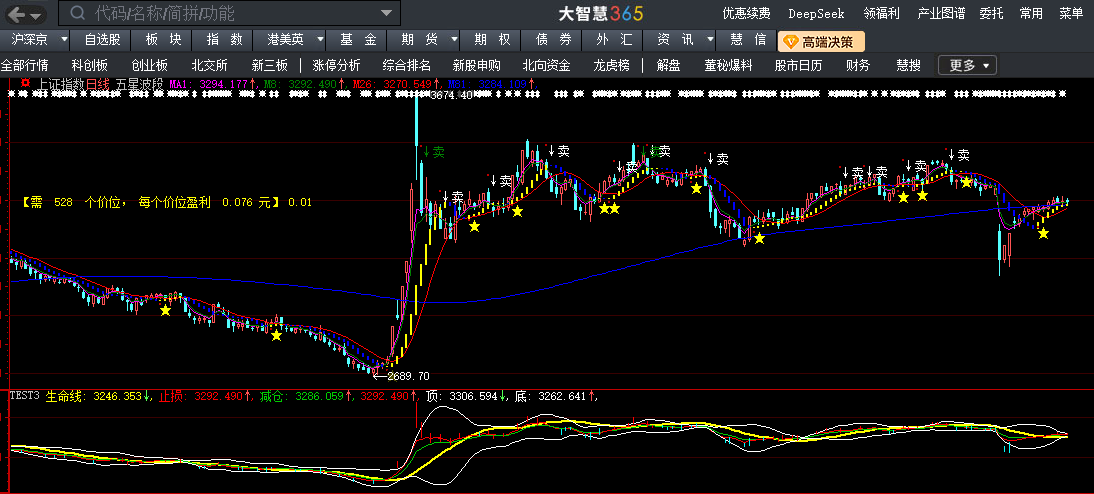The image size is (1094, 494).
Task: Expand the 资讯 dropdown arrow
Action: coord(710,40)
